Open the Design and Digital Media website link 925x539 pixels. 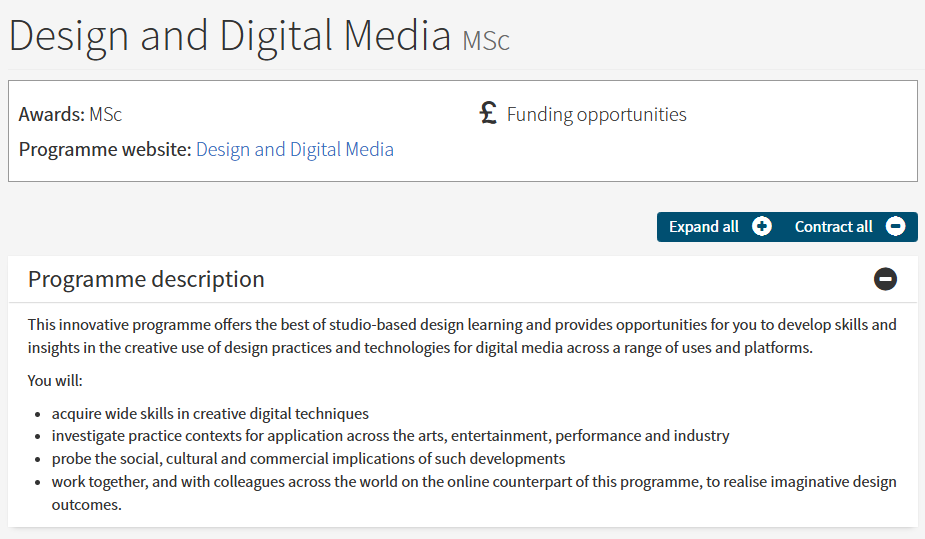(x=295, y=150)
